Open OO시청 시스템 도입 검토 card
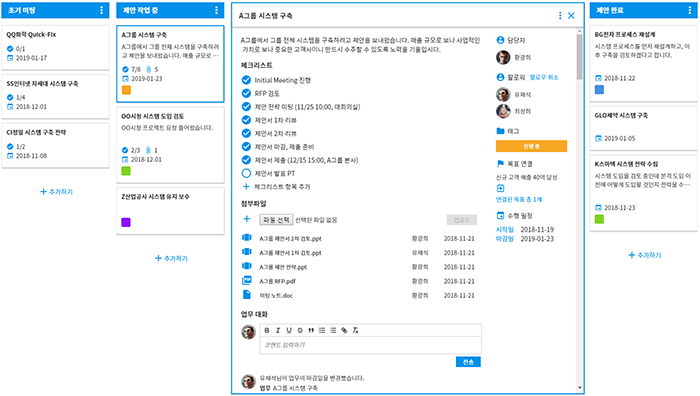This screenshot has width=700, height=396. point(171,145)
